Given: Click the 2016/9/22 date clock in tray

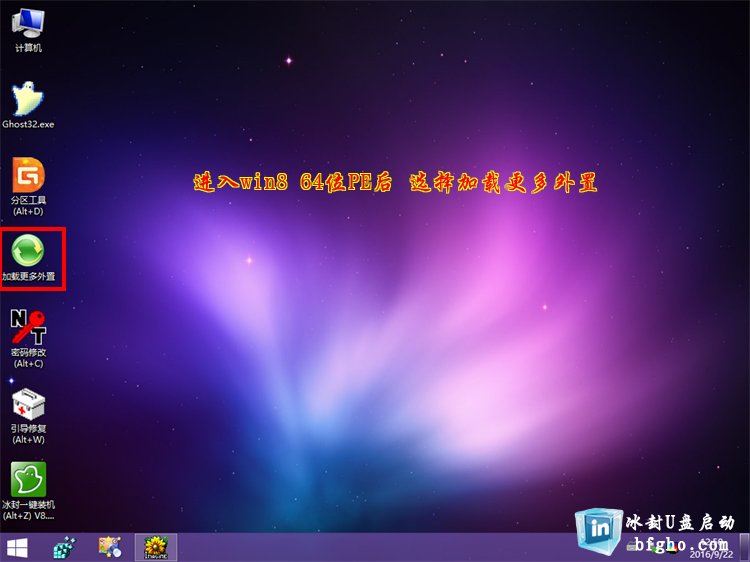Looking at the screenshot, I should 711,549.
